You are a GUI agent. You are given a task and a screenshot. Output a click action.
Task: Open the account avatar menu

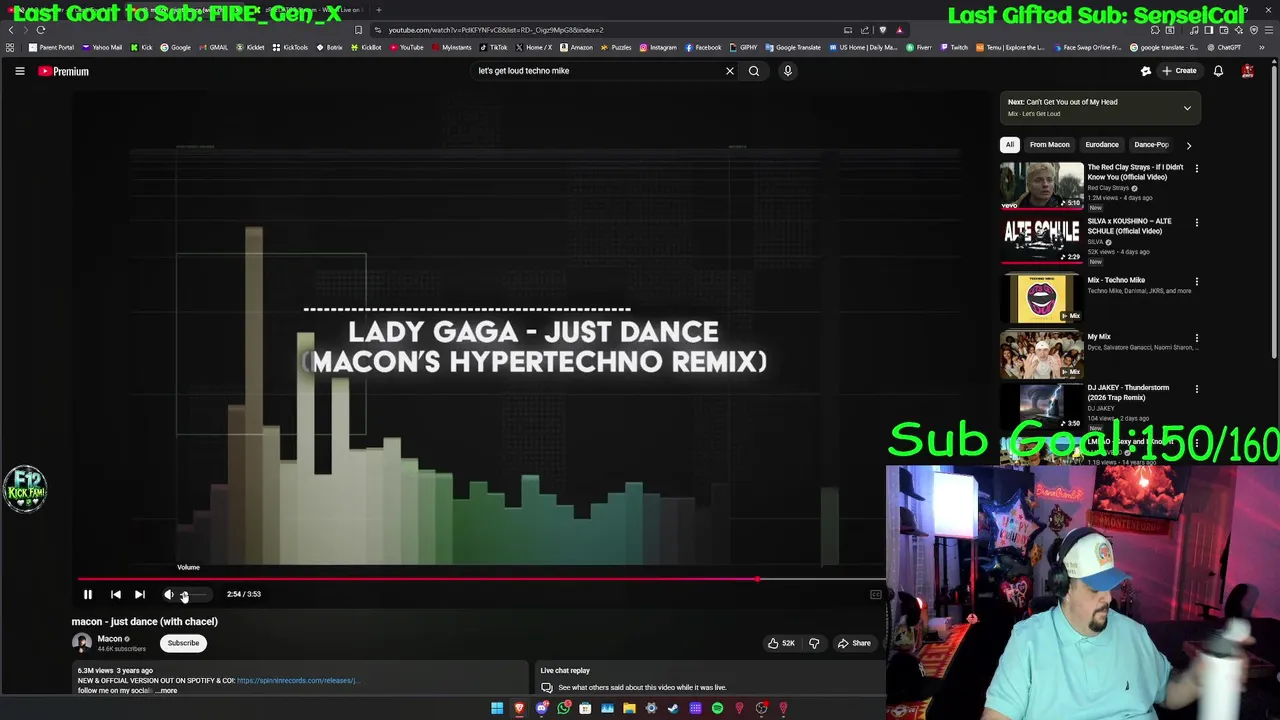(x=1247, y=71)
